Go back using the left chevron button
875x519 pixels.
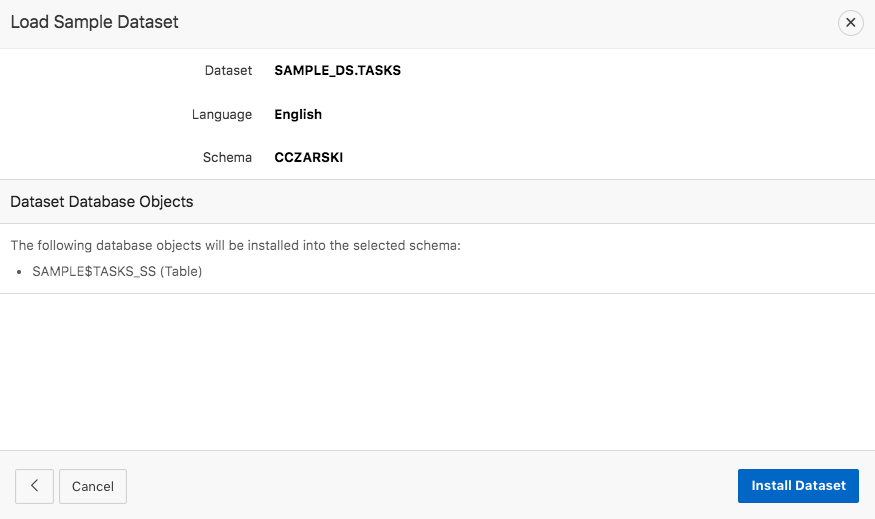click(x=34, y=486)
